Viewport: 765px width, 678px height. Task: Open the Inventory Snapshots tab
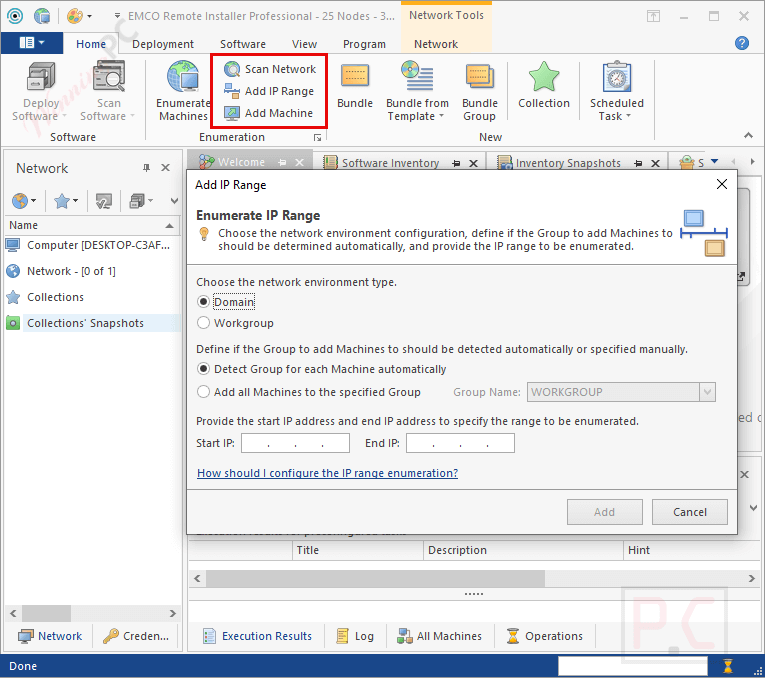coord(567,162)
